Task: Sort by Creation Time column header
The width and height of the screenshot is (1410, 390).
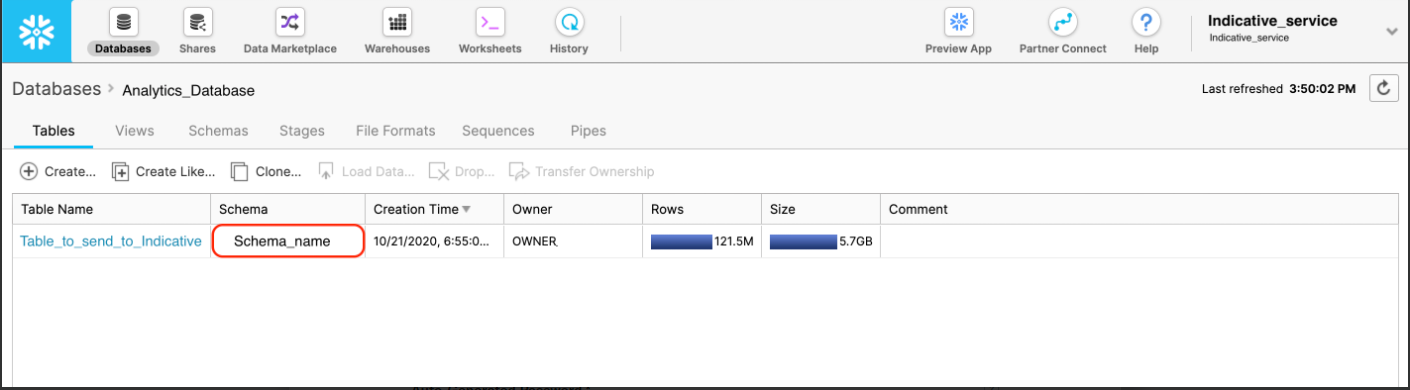Action: point(435,209)
